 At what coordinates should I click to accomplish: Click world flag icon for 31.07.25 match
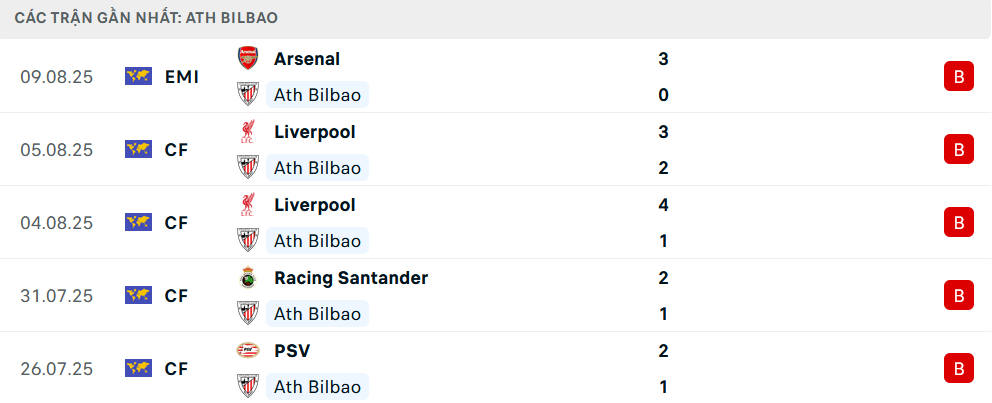click(x=138, y=295)
